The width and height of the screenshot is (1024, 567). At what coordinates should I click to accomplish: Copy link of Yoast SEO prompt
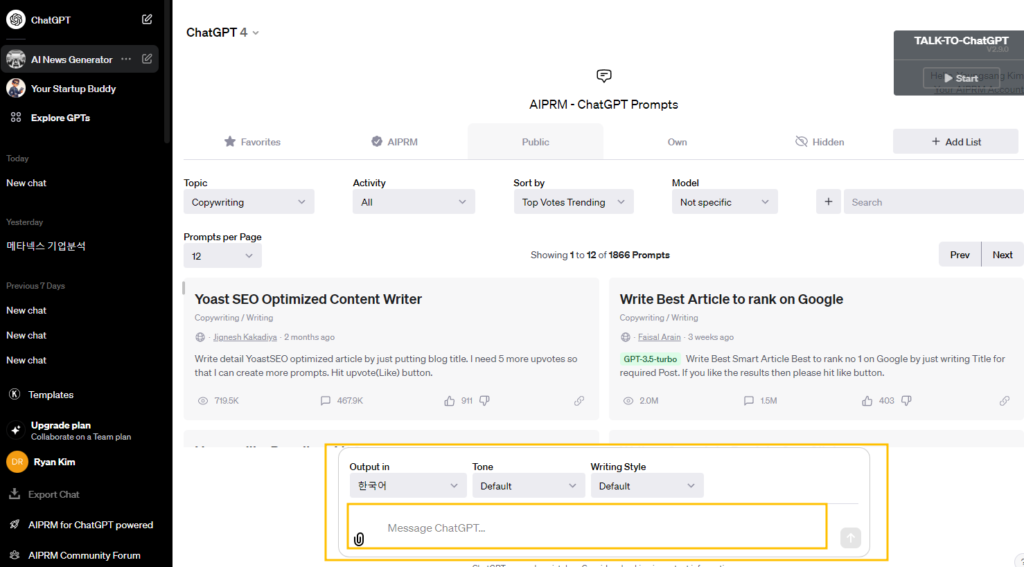coord(579,400)
